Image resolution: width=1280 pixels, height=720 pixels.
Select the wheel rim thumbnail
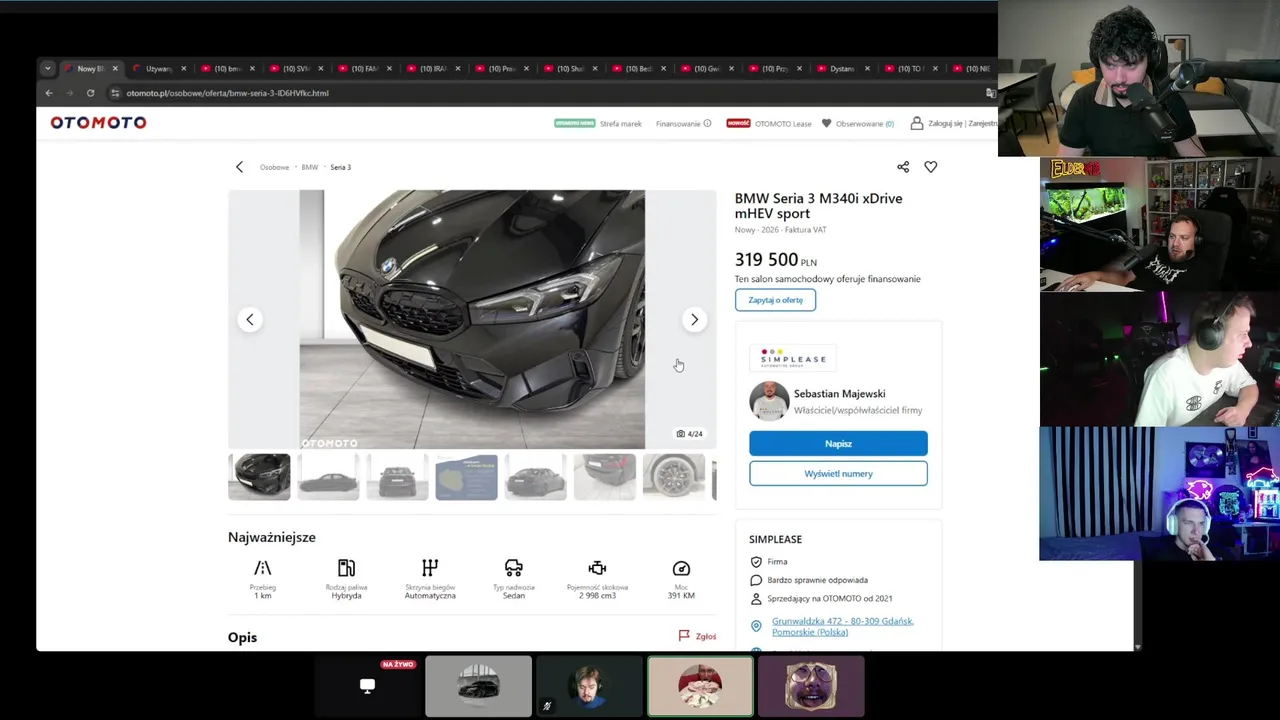click(x=674, y=477)
